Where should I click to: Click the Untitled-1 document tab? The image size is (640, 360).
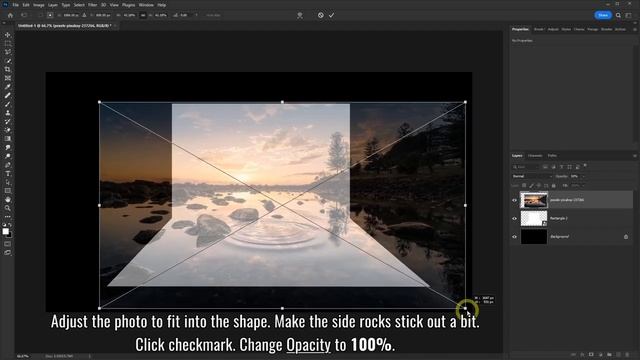coord(64,26)
